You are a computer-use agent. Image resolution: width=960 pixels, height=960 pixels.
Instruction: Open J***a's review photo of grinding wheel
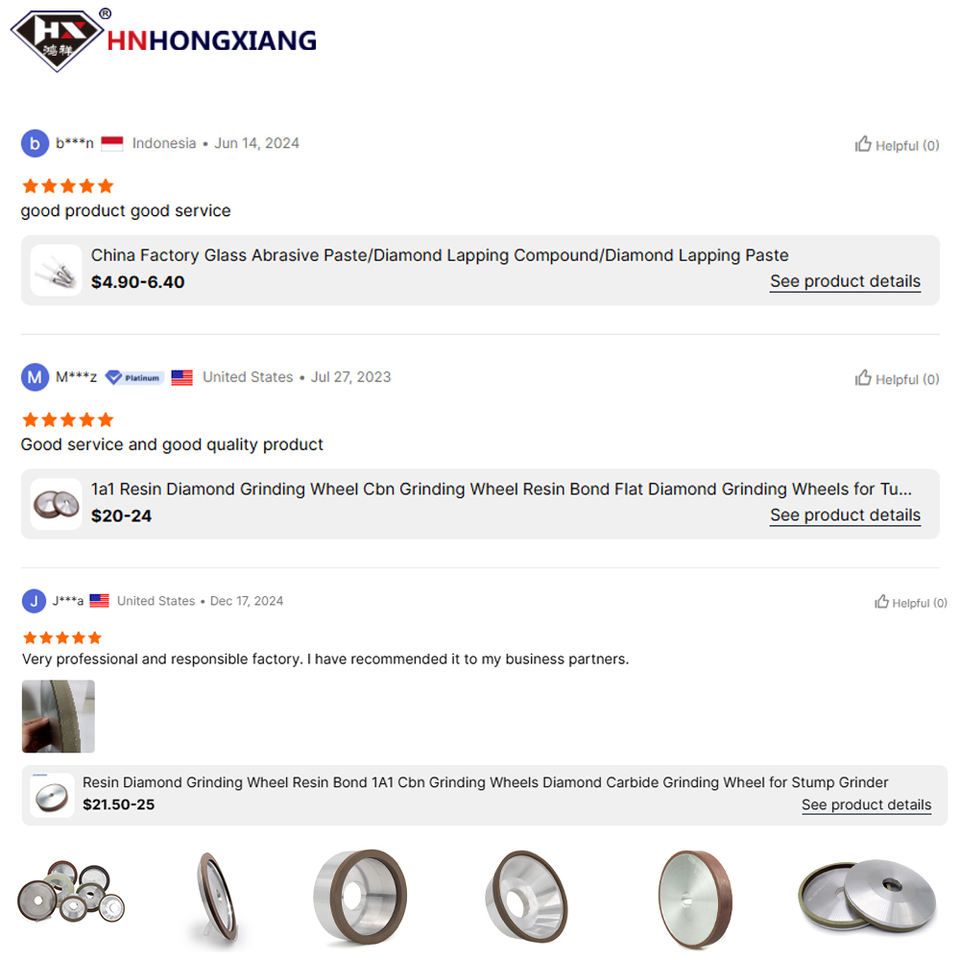point(58,716)
